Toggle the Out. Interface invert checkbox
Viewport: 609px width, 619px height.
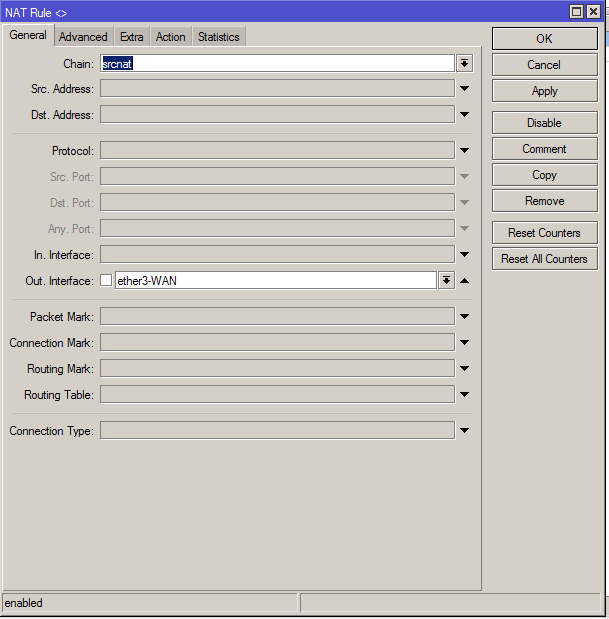click(x=106, y=280)
